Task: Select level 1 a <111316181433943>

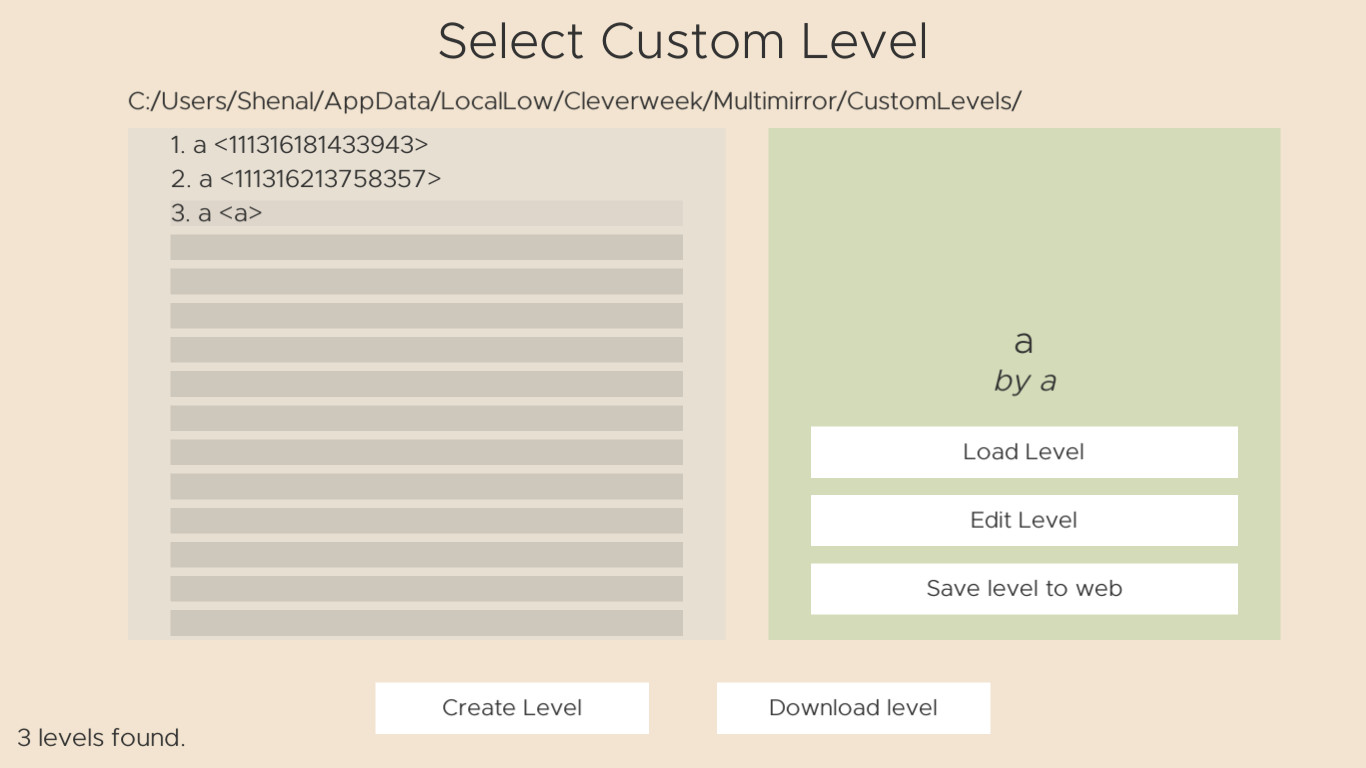Action: pyautogui.click(x=297, y=144)
